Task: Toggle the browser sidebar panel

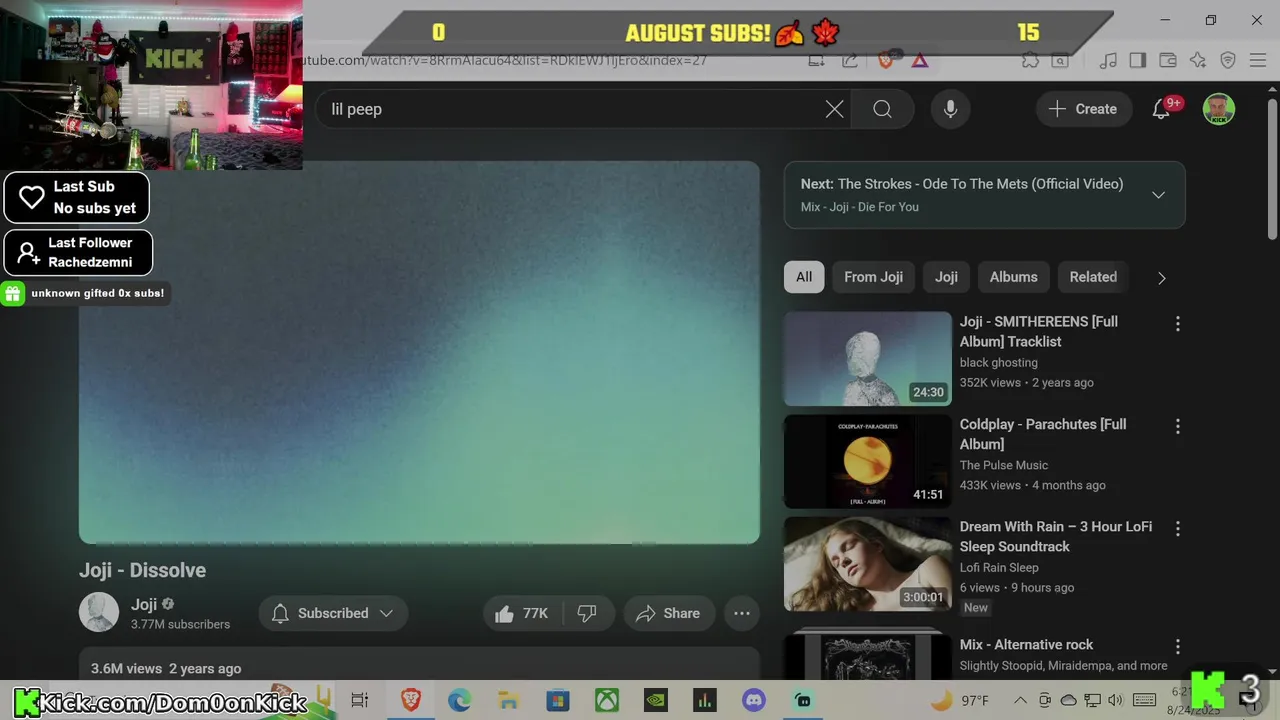Action: click(x=1137, y=61)
